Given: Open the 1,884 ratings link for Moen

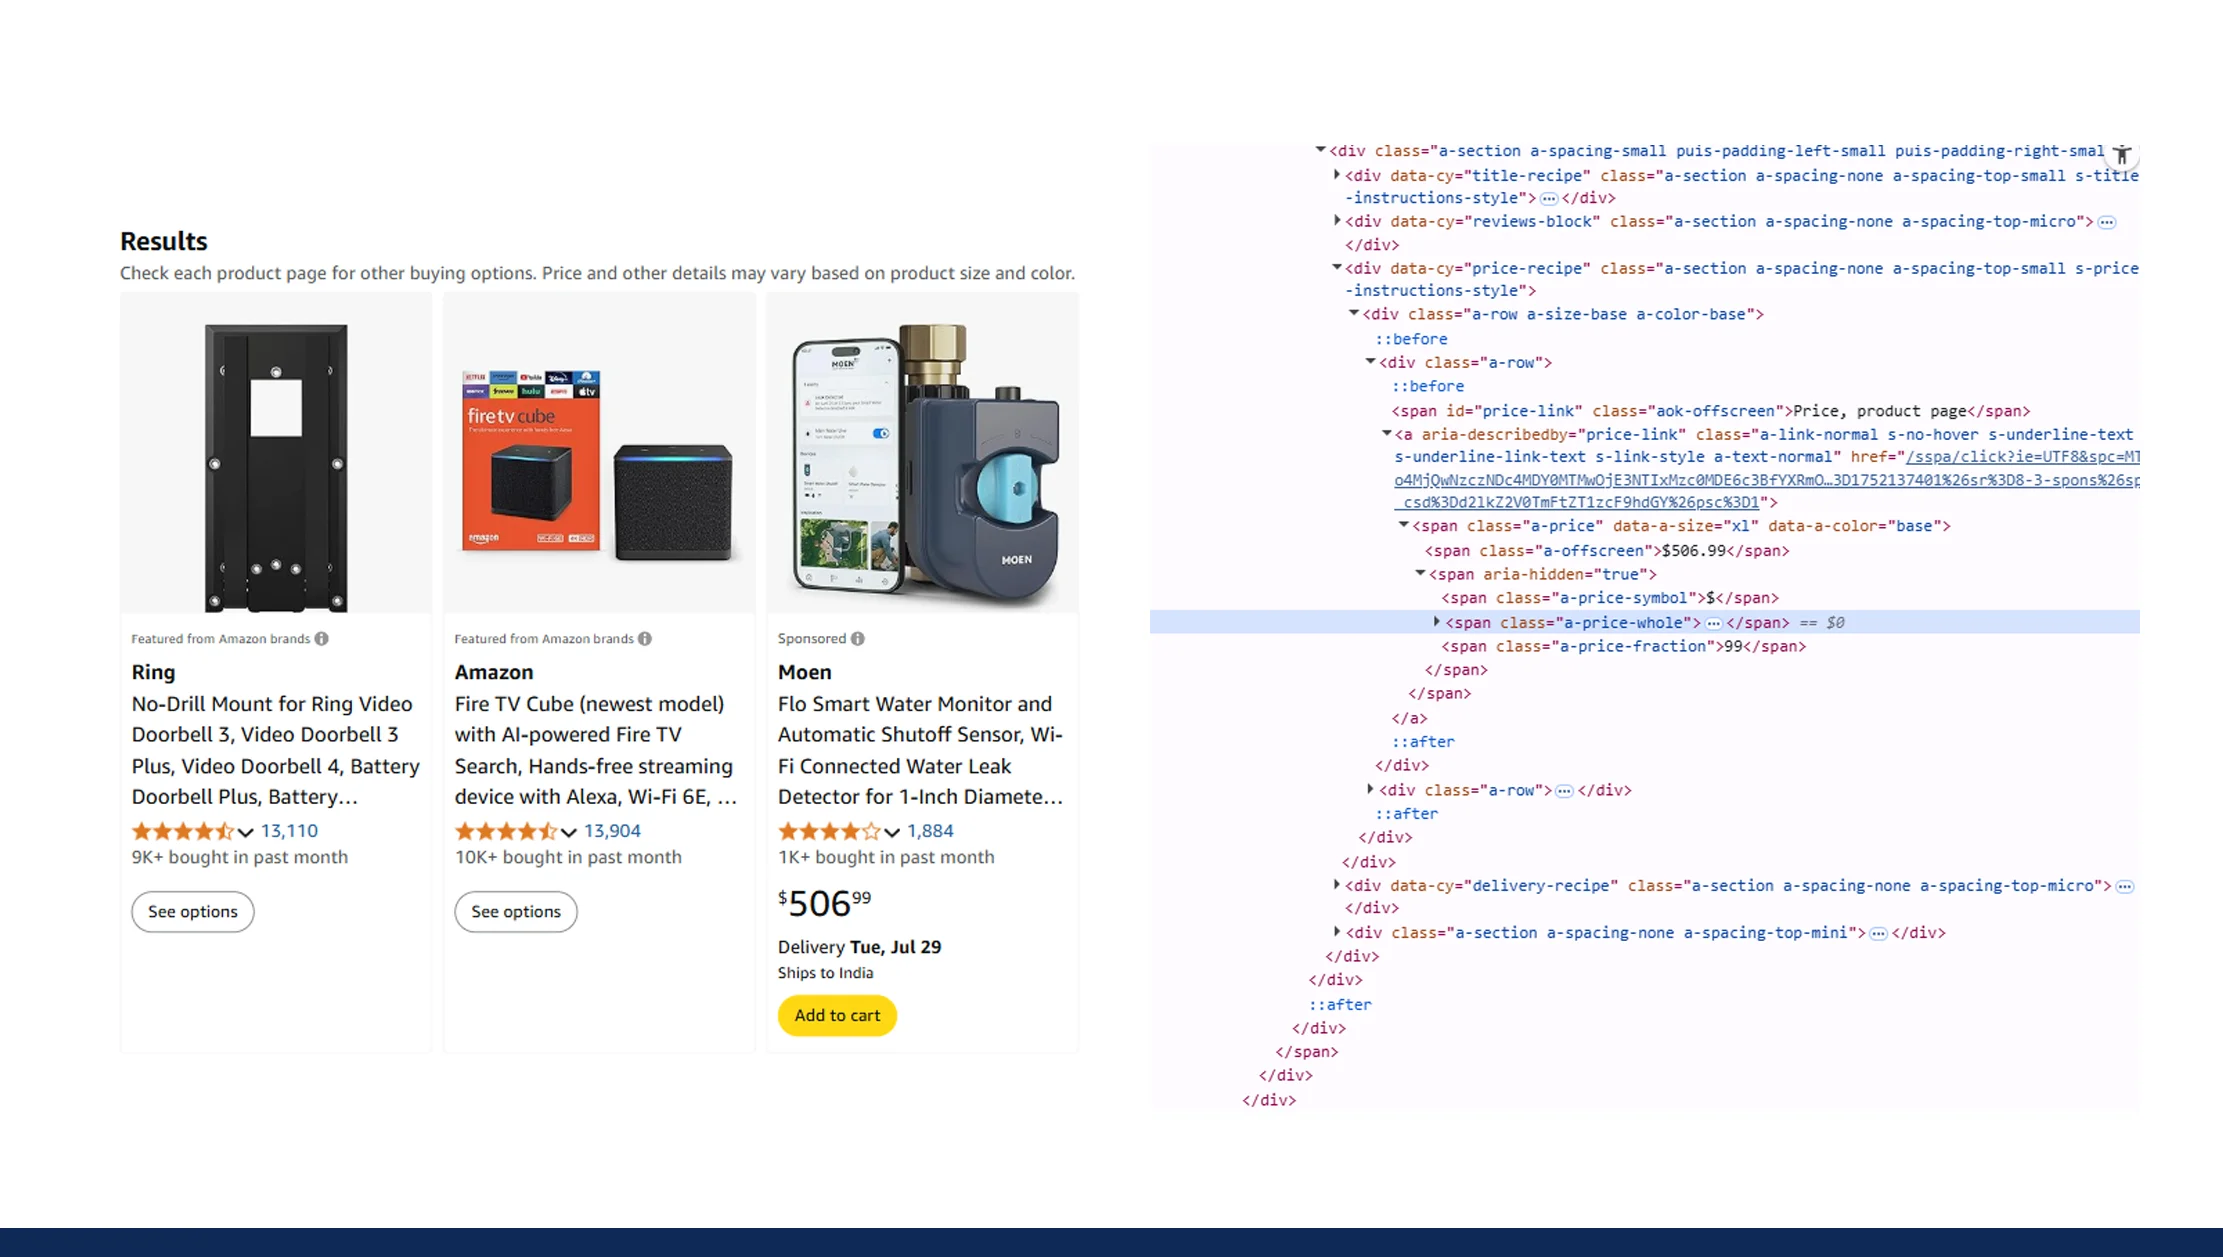Looking at the screenshot, I should coord(930,831).
